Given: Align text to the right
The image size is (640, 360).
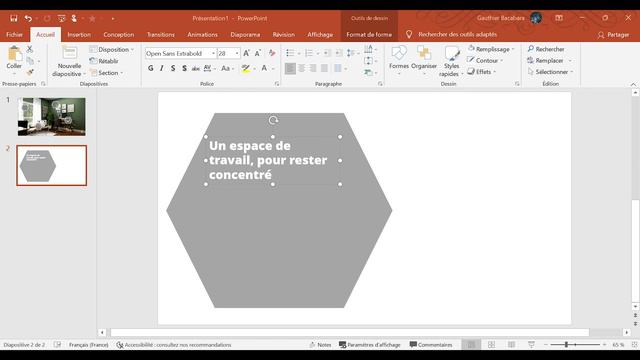Looking at the screenshot, I should click(x=313, y=68).
